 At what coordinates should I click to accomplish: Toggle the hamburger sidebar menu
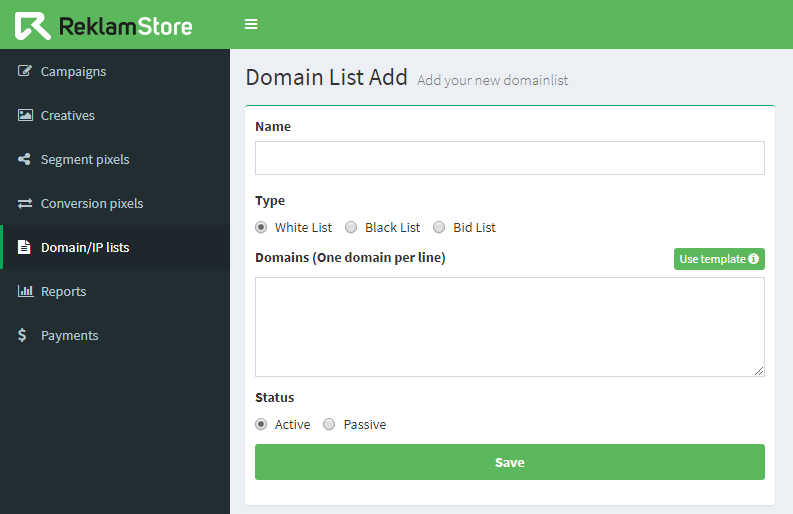[x=251, y=24]
